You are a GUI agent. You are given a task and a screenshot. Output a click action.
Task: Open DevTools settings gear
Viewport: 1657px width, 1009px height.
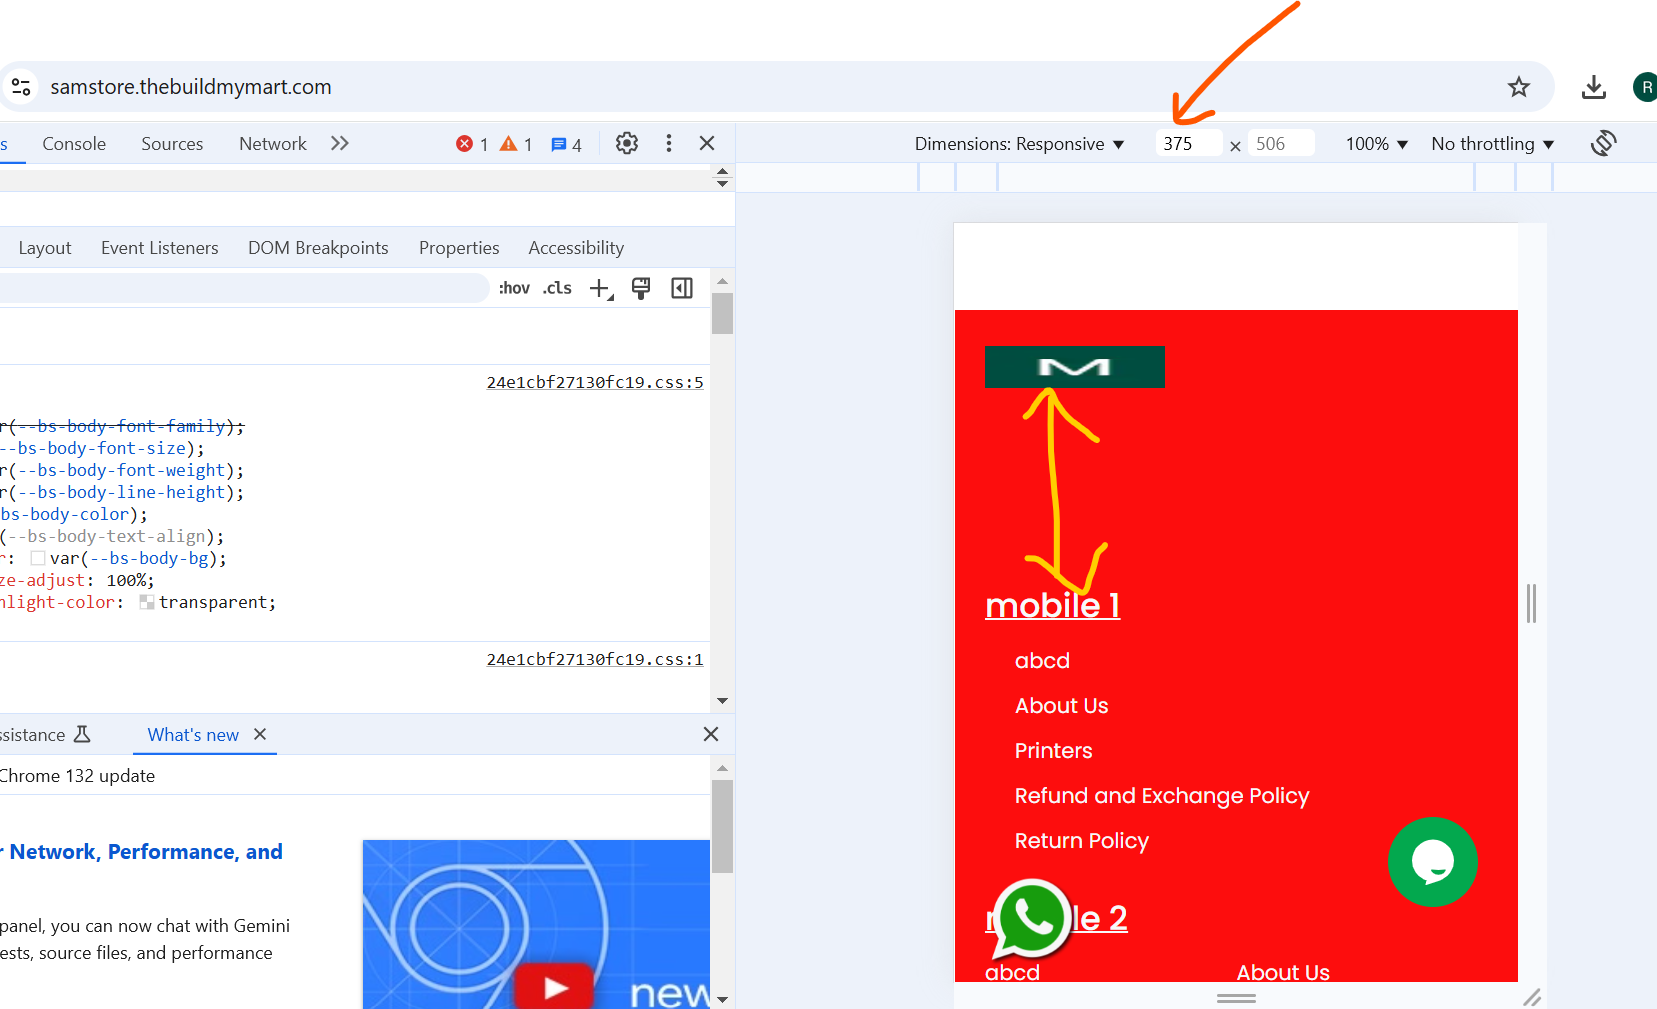click(x=627, y=143)
